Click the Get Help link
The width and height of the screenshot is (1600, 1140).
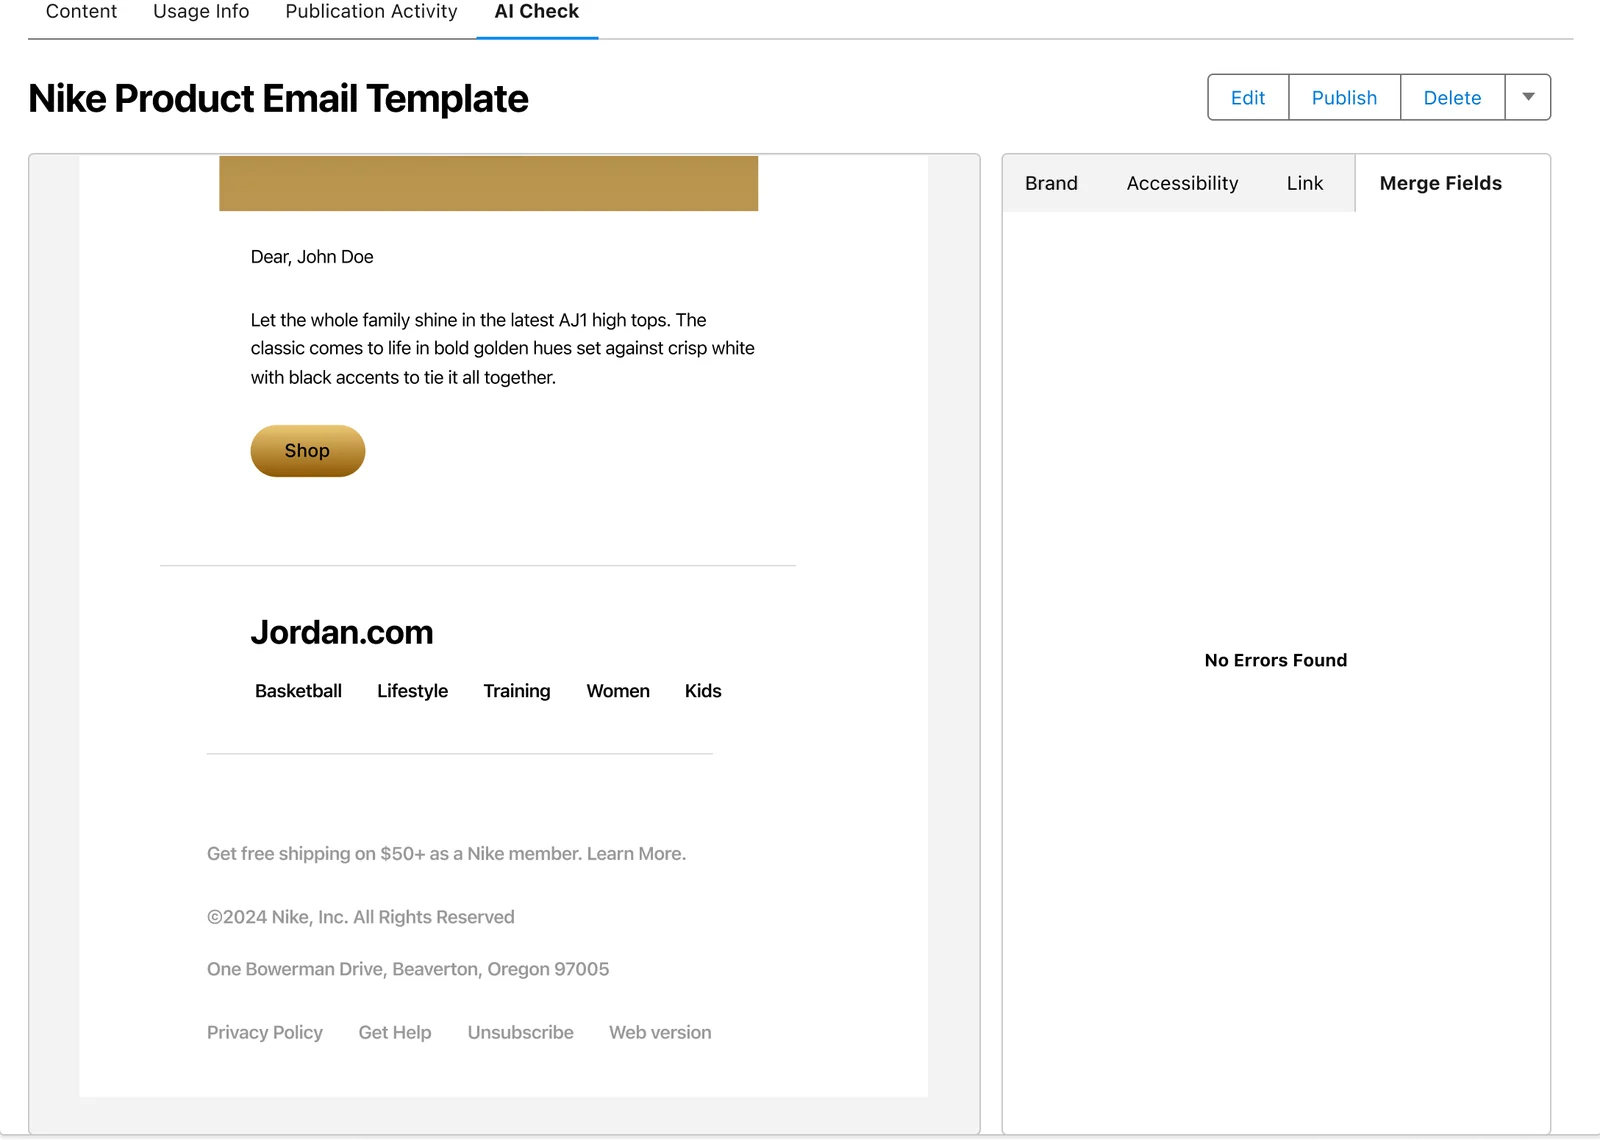tap(395, 1033)
